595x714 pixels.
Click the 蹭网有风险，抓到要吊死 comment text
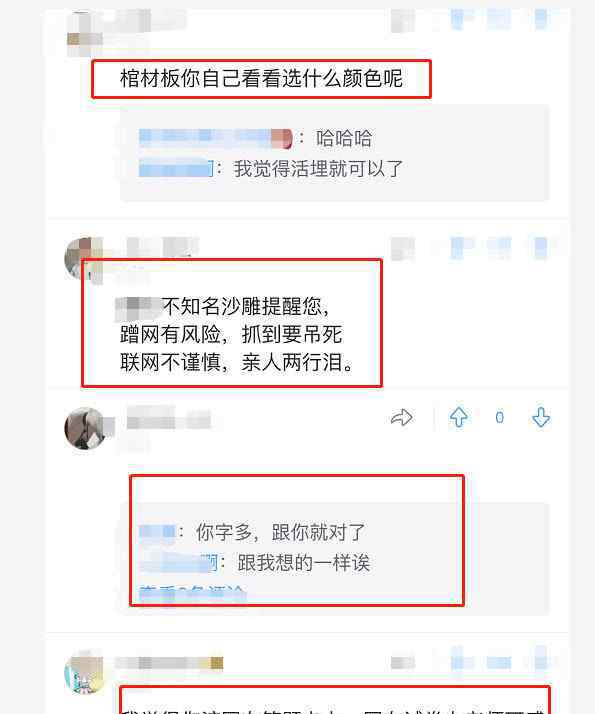coord(231,335)
